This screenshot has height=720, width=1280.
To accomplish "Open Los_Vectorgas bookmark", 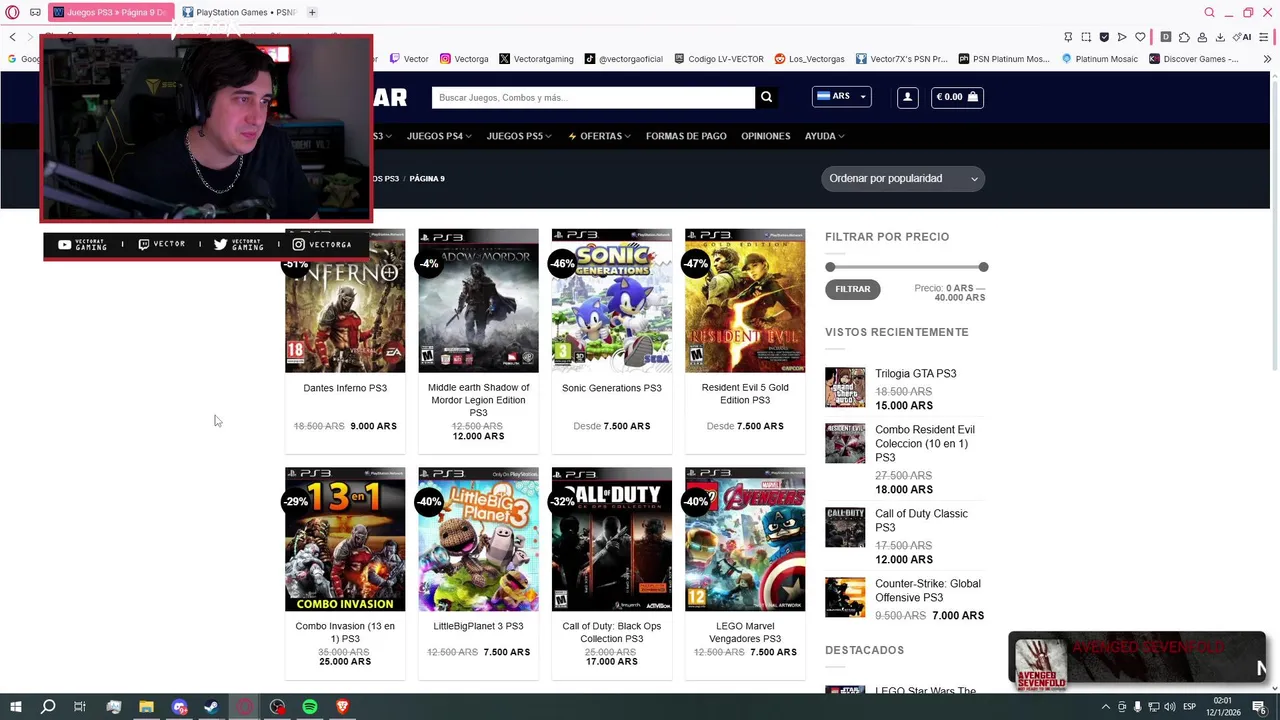I will coord(810,59).
